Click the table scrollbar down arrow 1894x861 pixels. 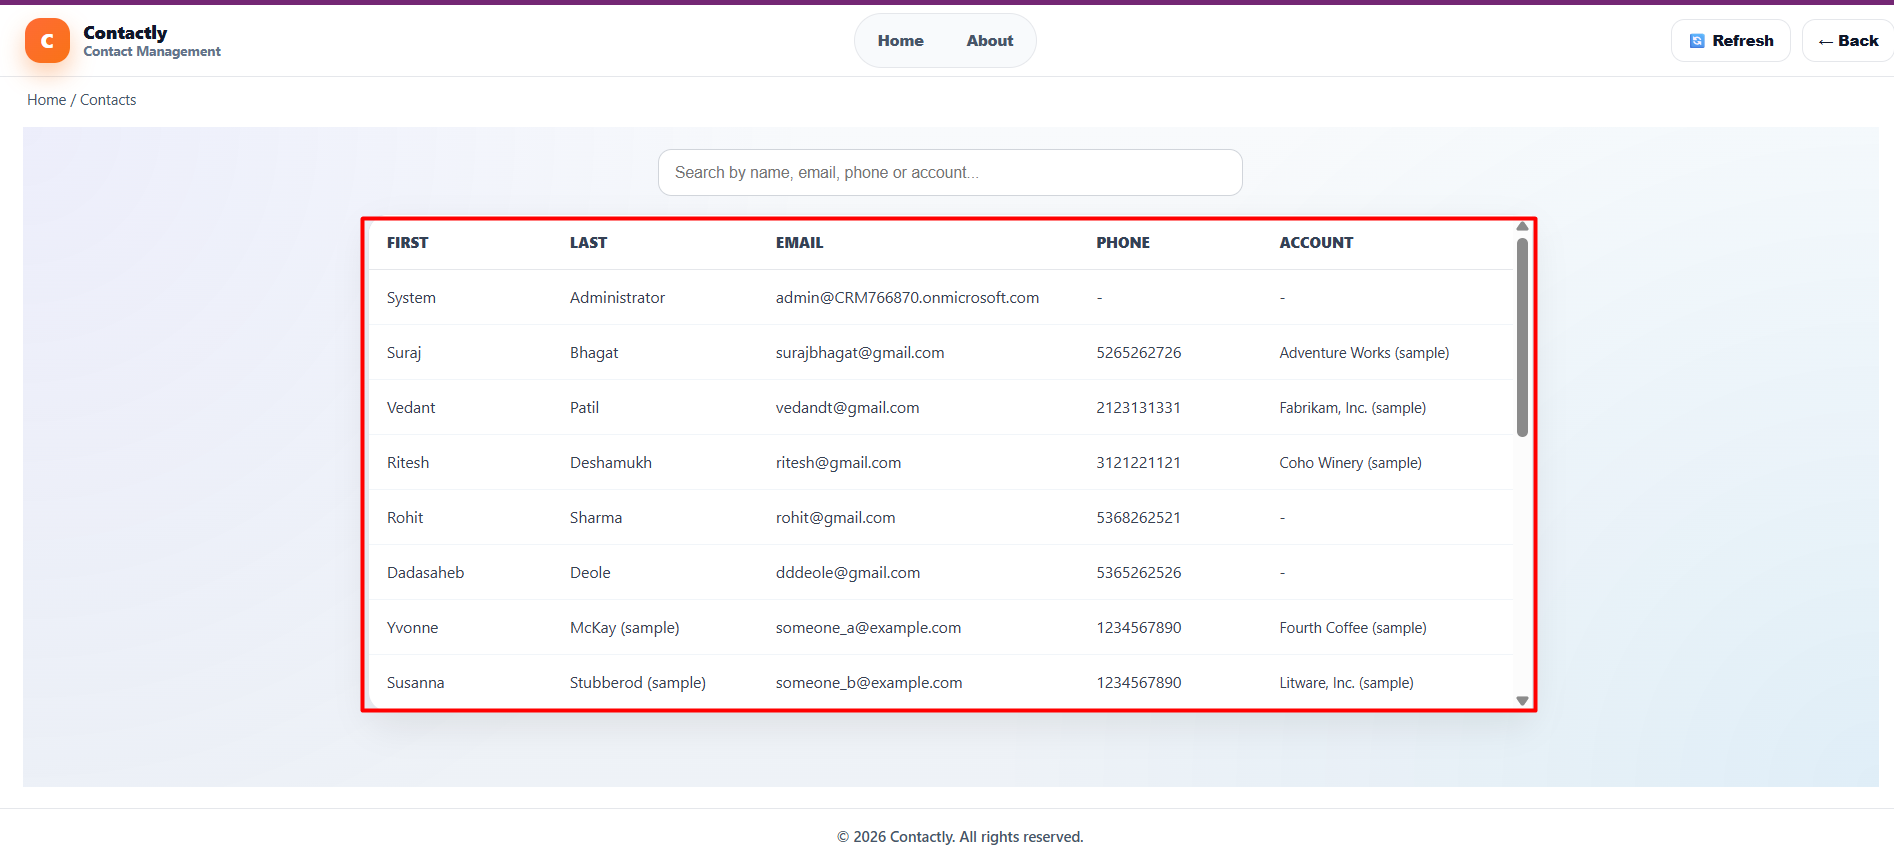coord(1522,701)
